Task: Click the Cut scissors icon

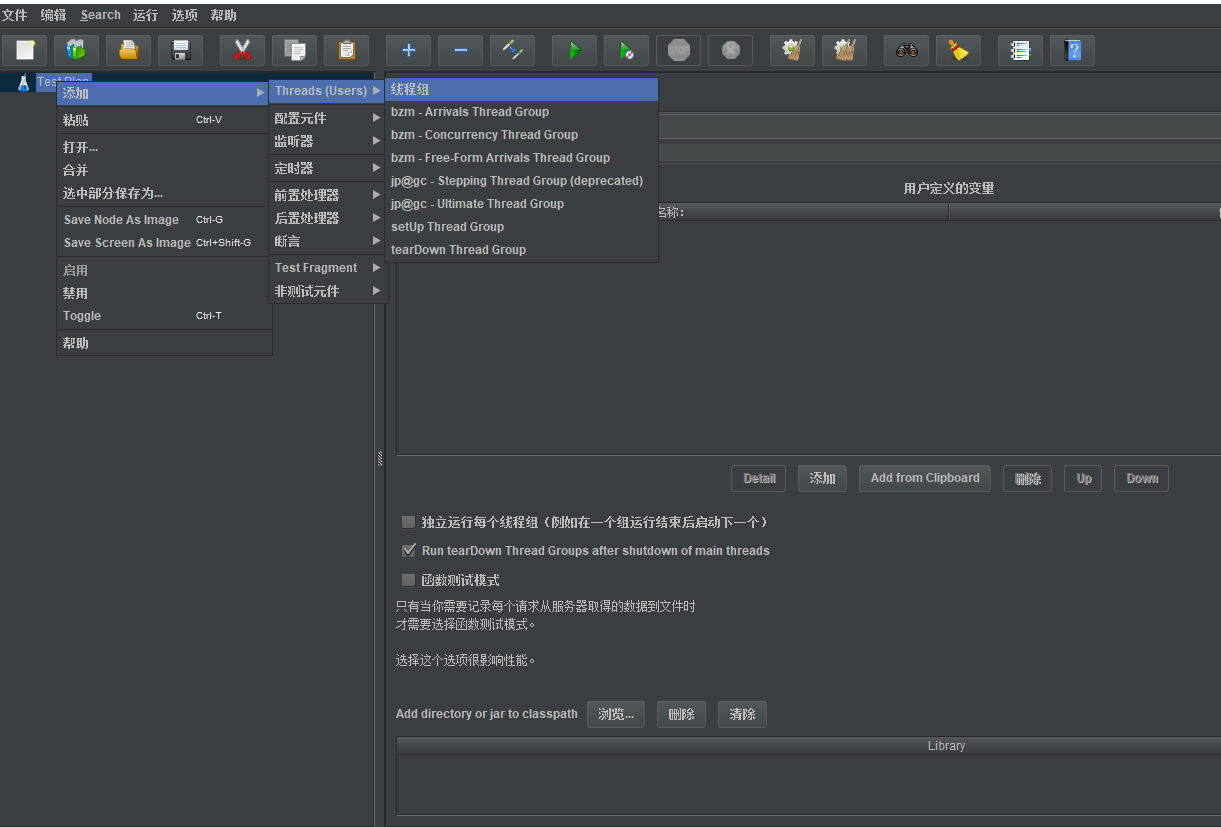Action: (x=242, y=50)
